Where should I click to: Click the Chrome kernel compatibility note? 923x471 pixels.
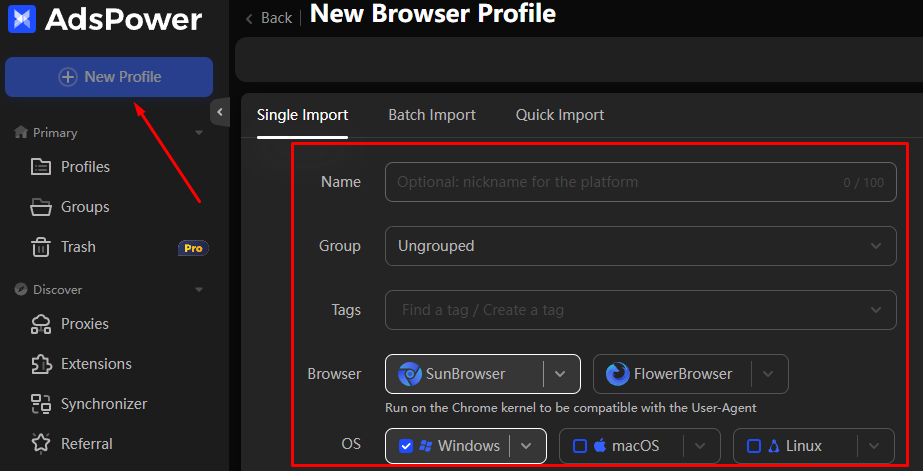570,407
